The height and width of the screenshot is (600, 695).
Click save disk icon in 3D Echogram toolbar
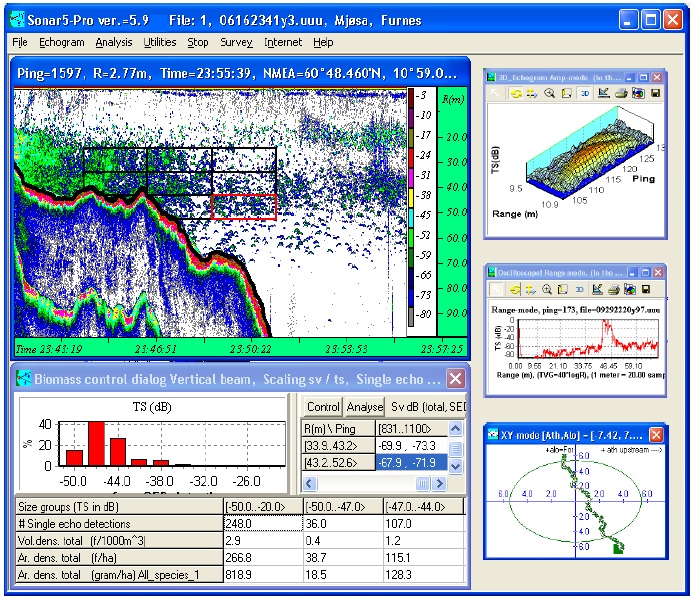pyautogui.click(x=654, y=94)
